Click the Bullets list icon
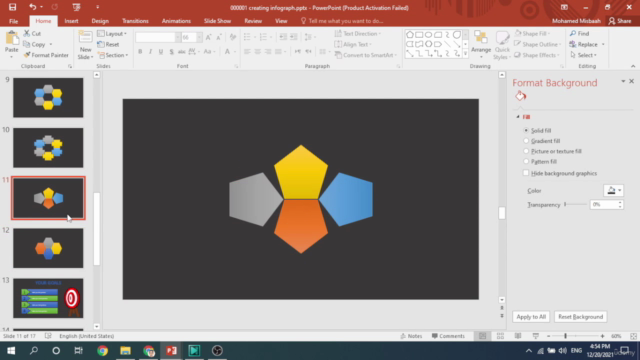640x360 pixels. pyautogui.click(x=247, y=37)
